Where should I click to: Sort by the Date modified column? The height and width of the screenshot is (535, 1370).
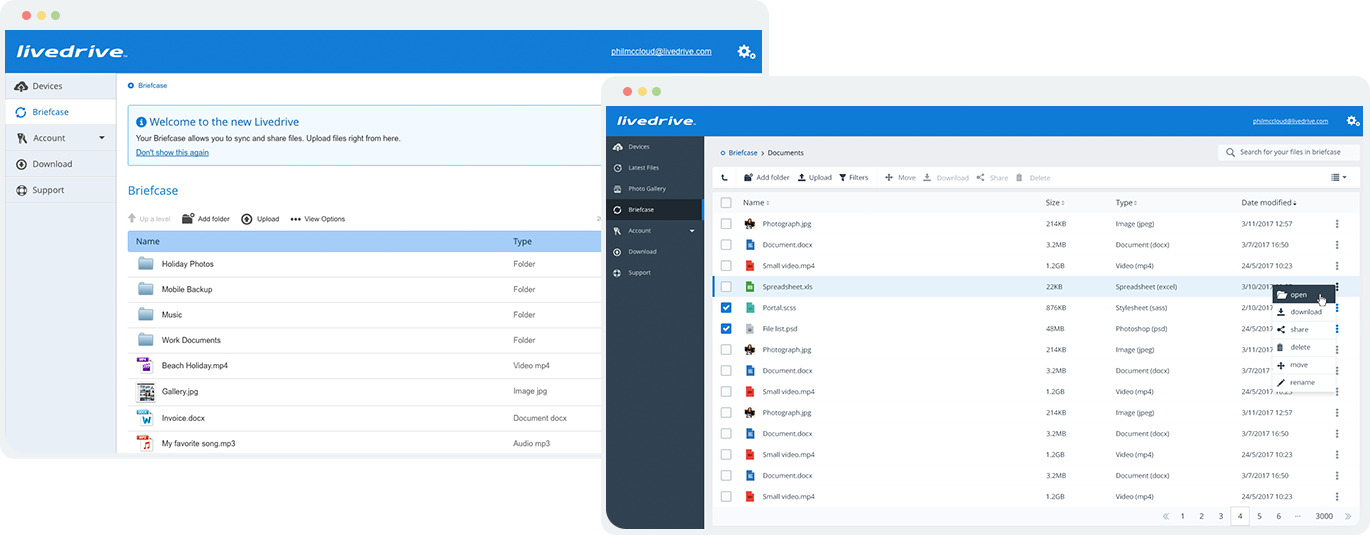[x=1270, y=203]
